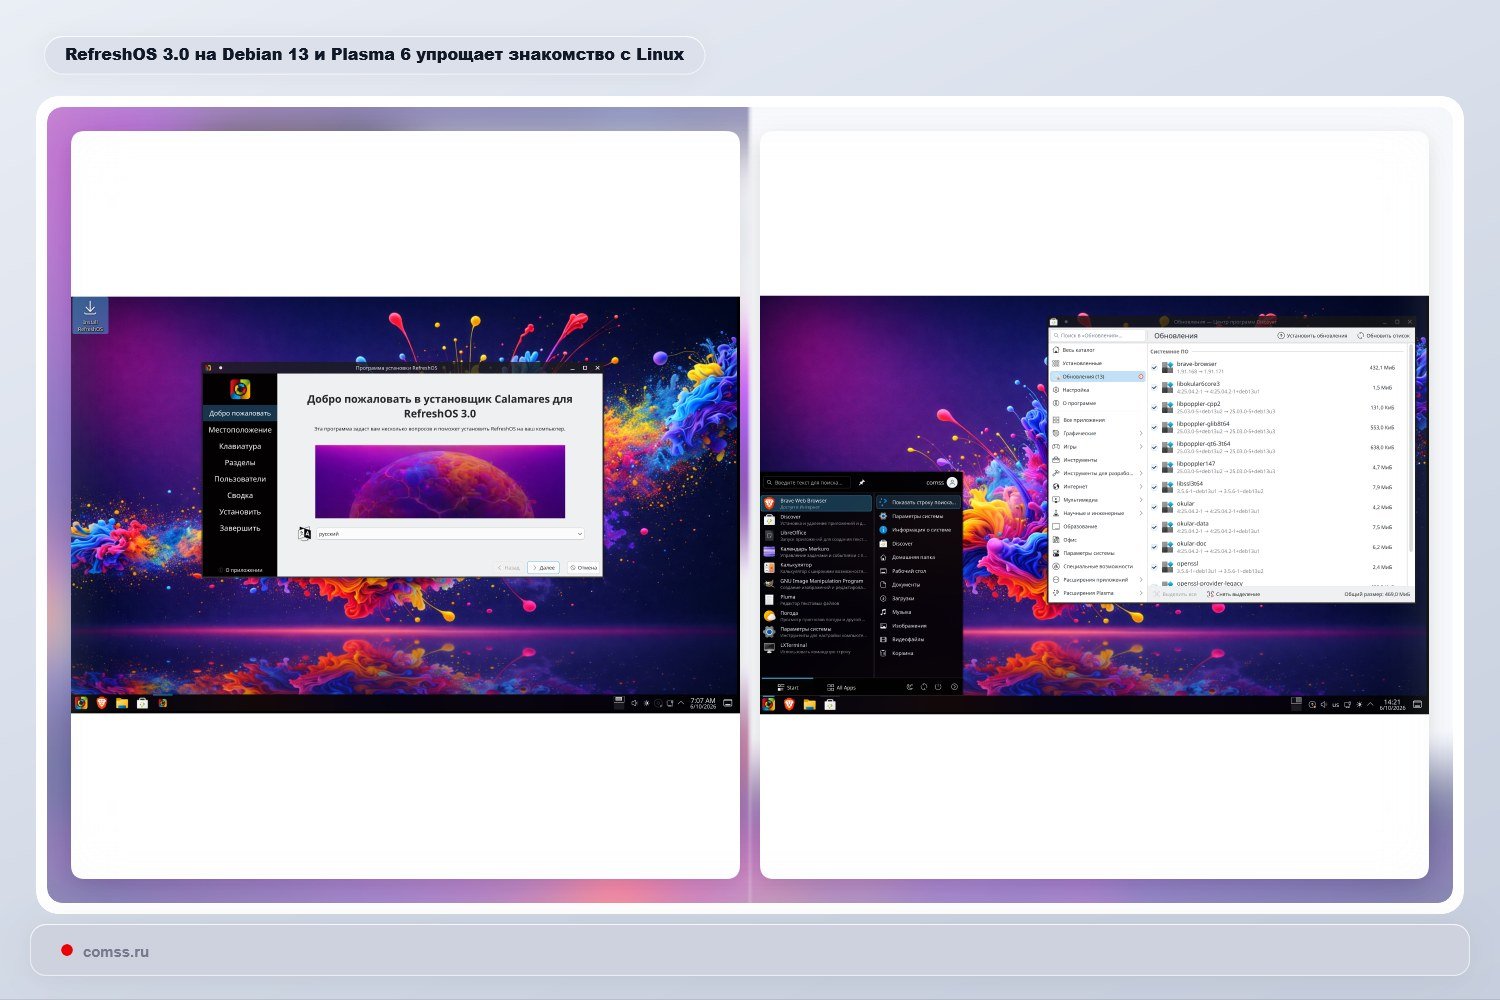Click the us keyboard layout indicator in the tray
The height and width of the screenshot is (1000, 1500).
click(1336, 705)
